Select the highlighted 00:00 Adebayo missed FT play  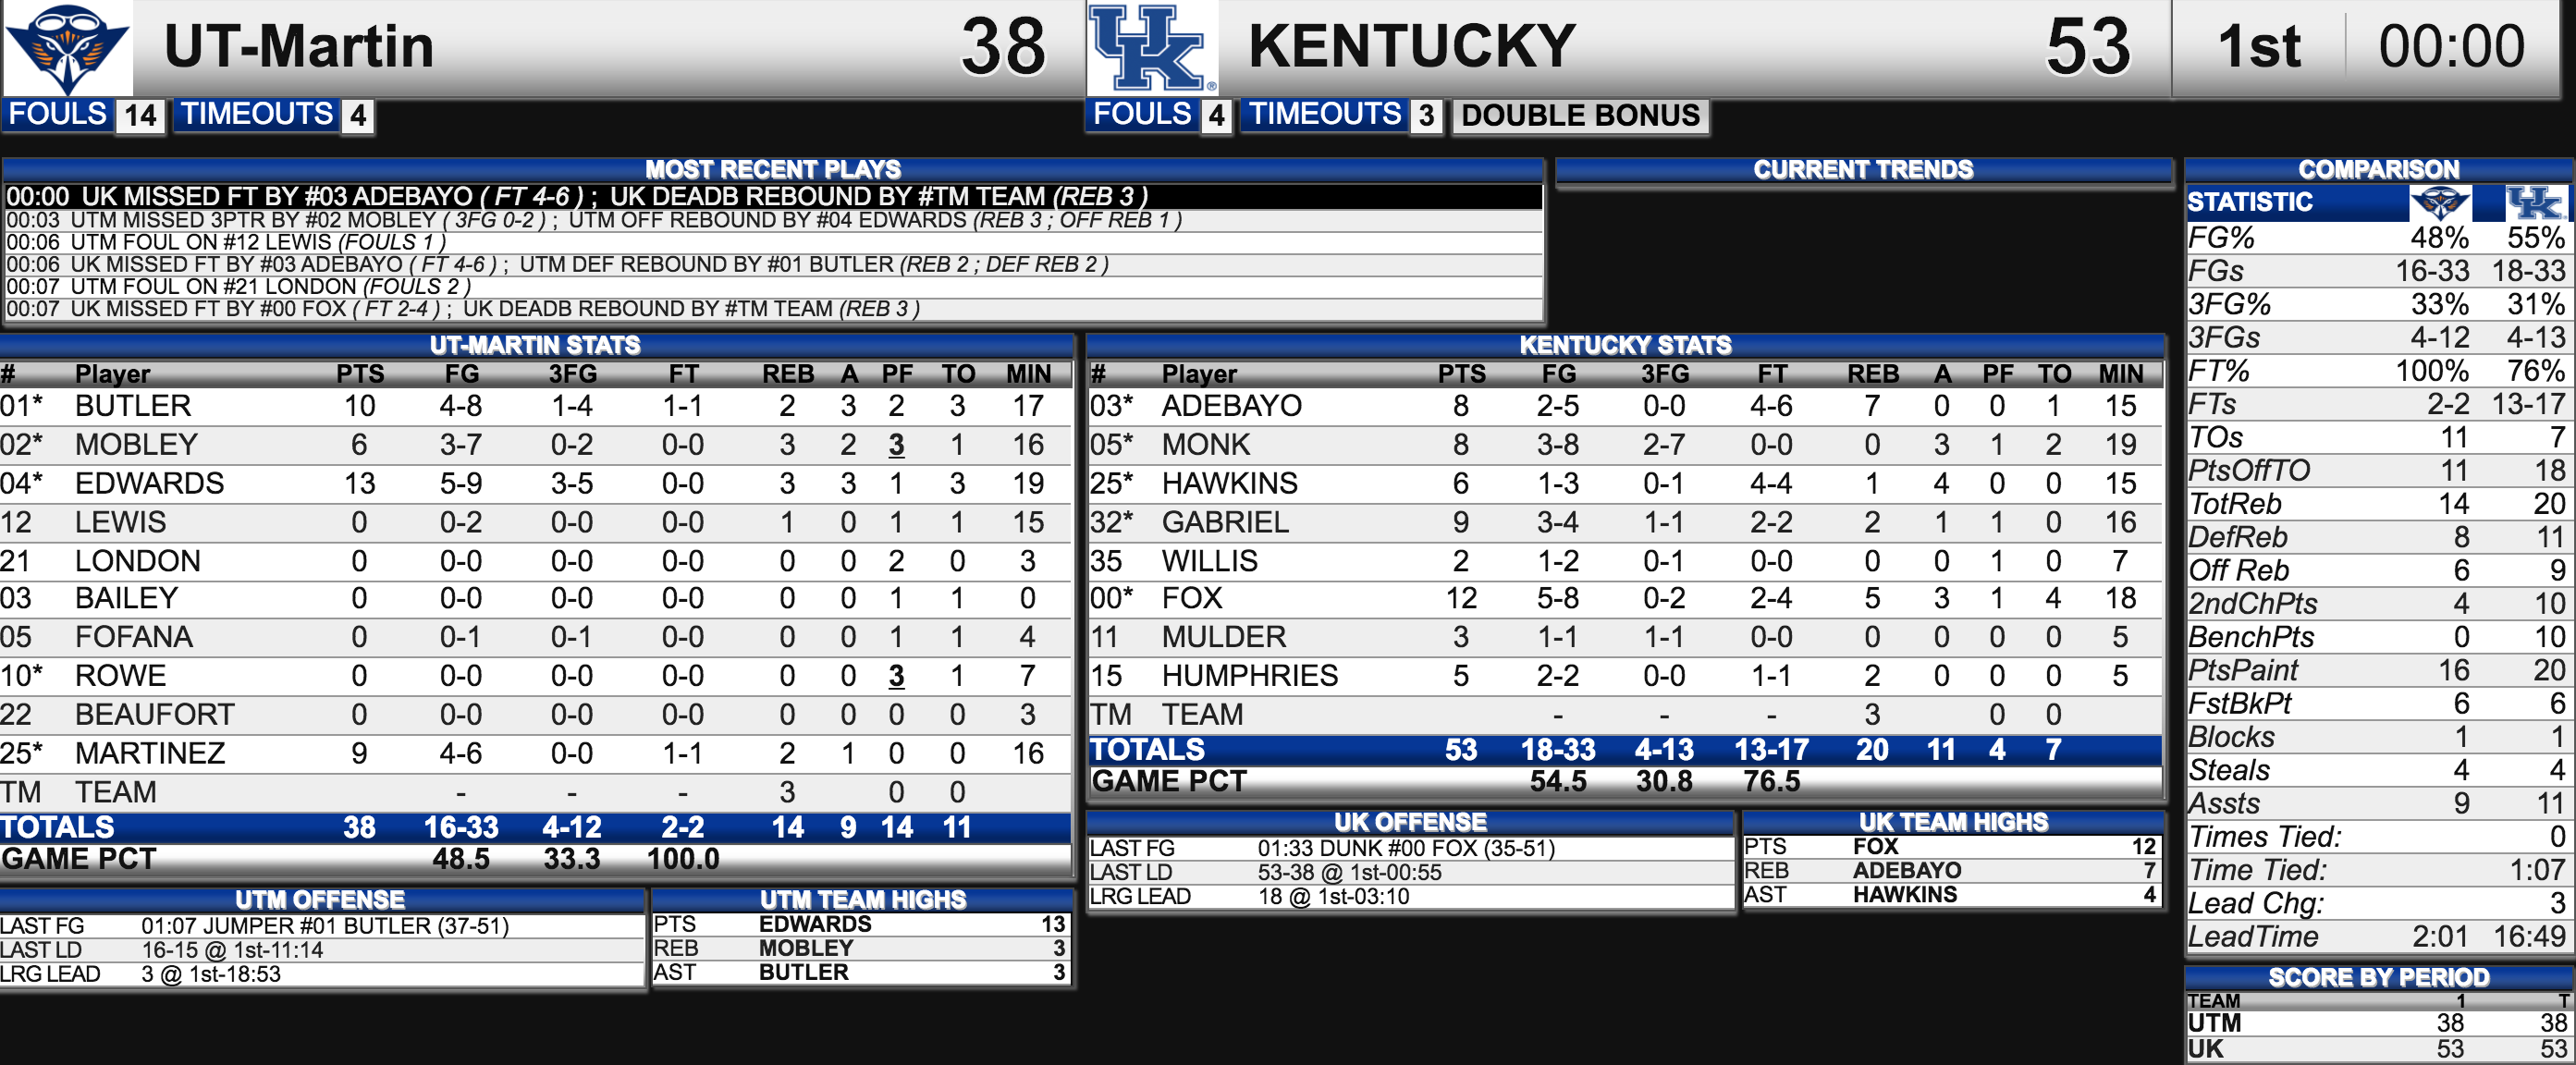click(x=773, y=197)
